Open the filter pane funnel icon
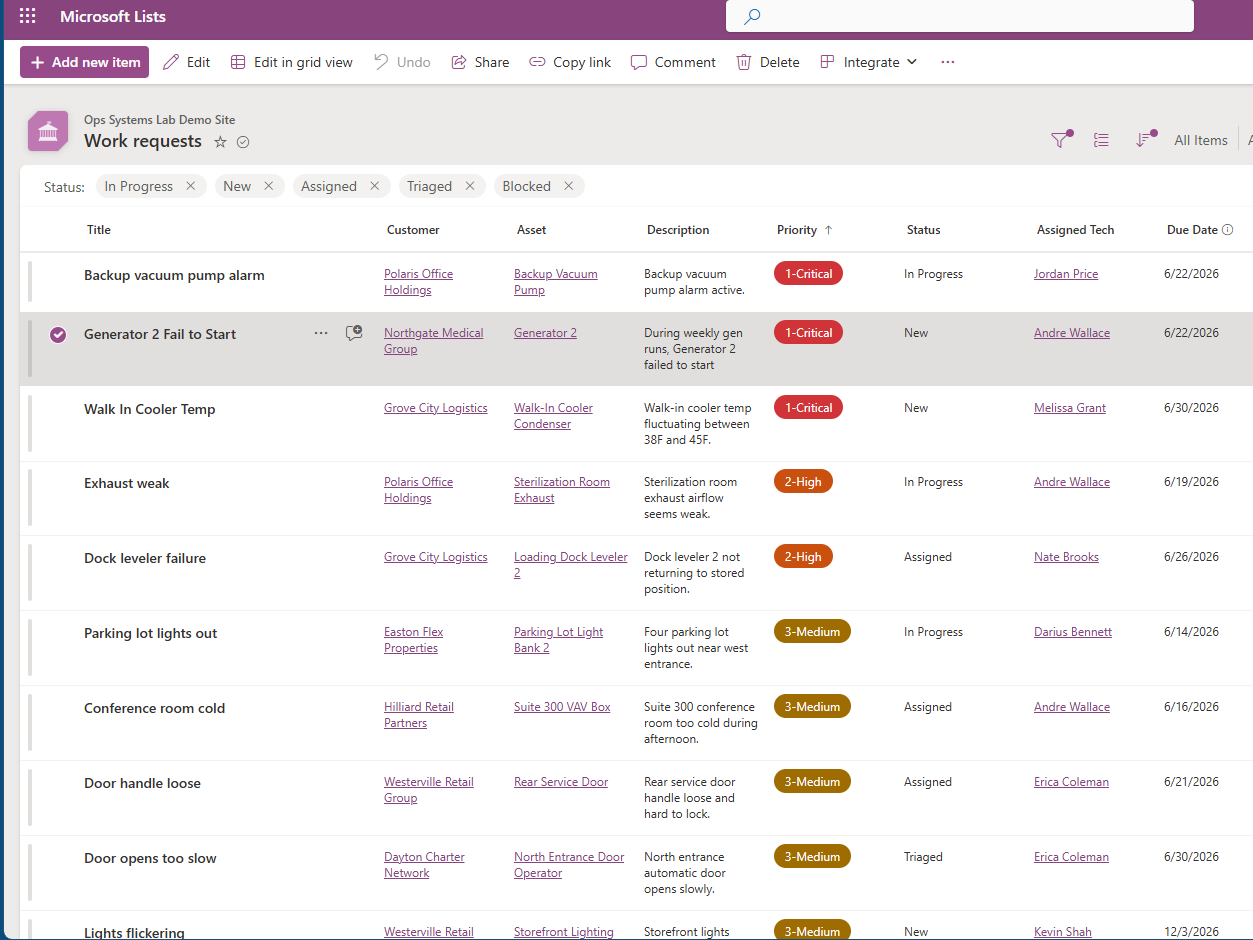Viewport: 1253px width, 940px height. tap(1060, 140)
